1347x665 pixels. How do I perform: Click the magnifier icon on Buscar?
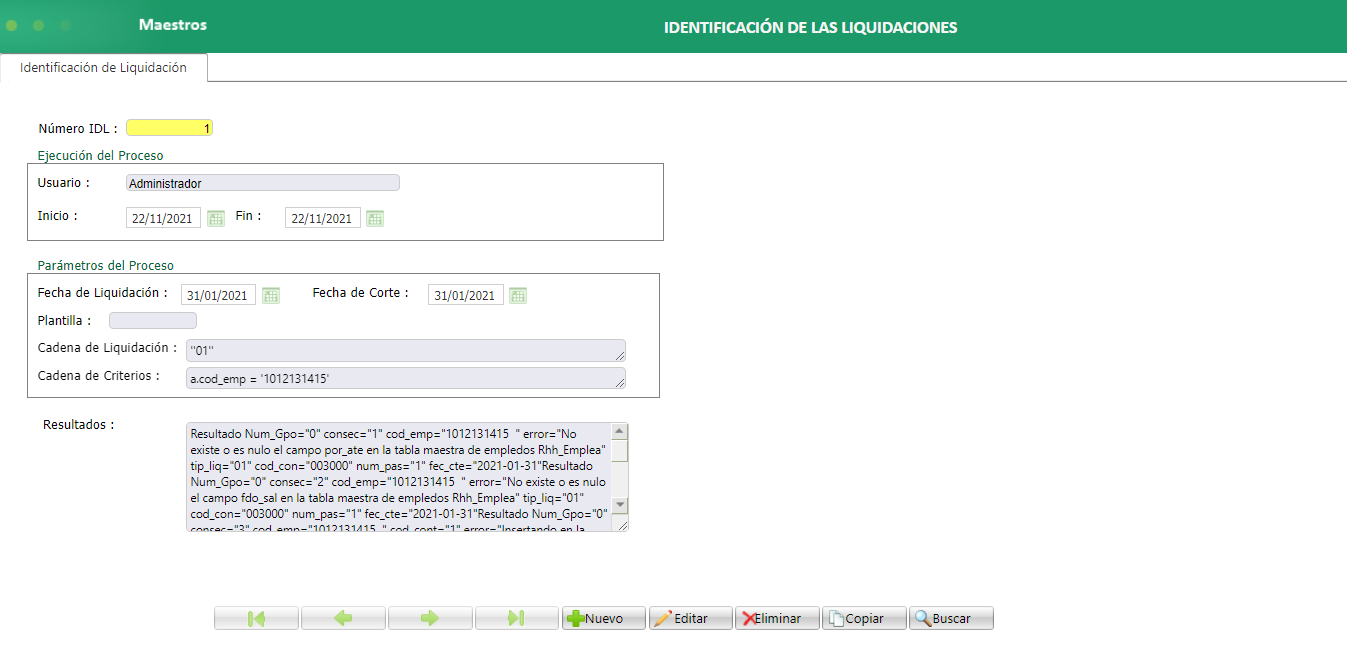click(x=922, y=617)
